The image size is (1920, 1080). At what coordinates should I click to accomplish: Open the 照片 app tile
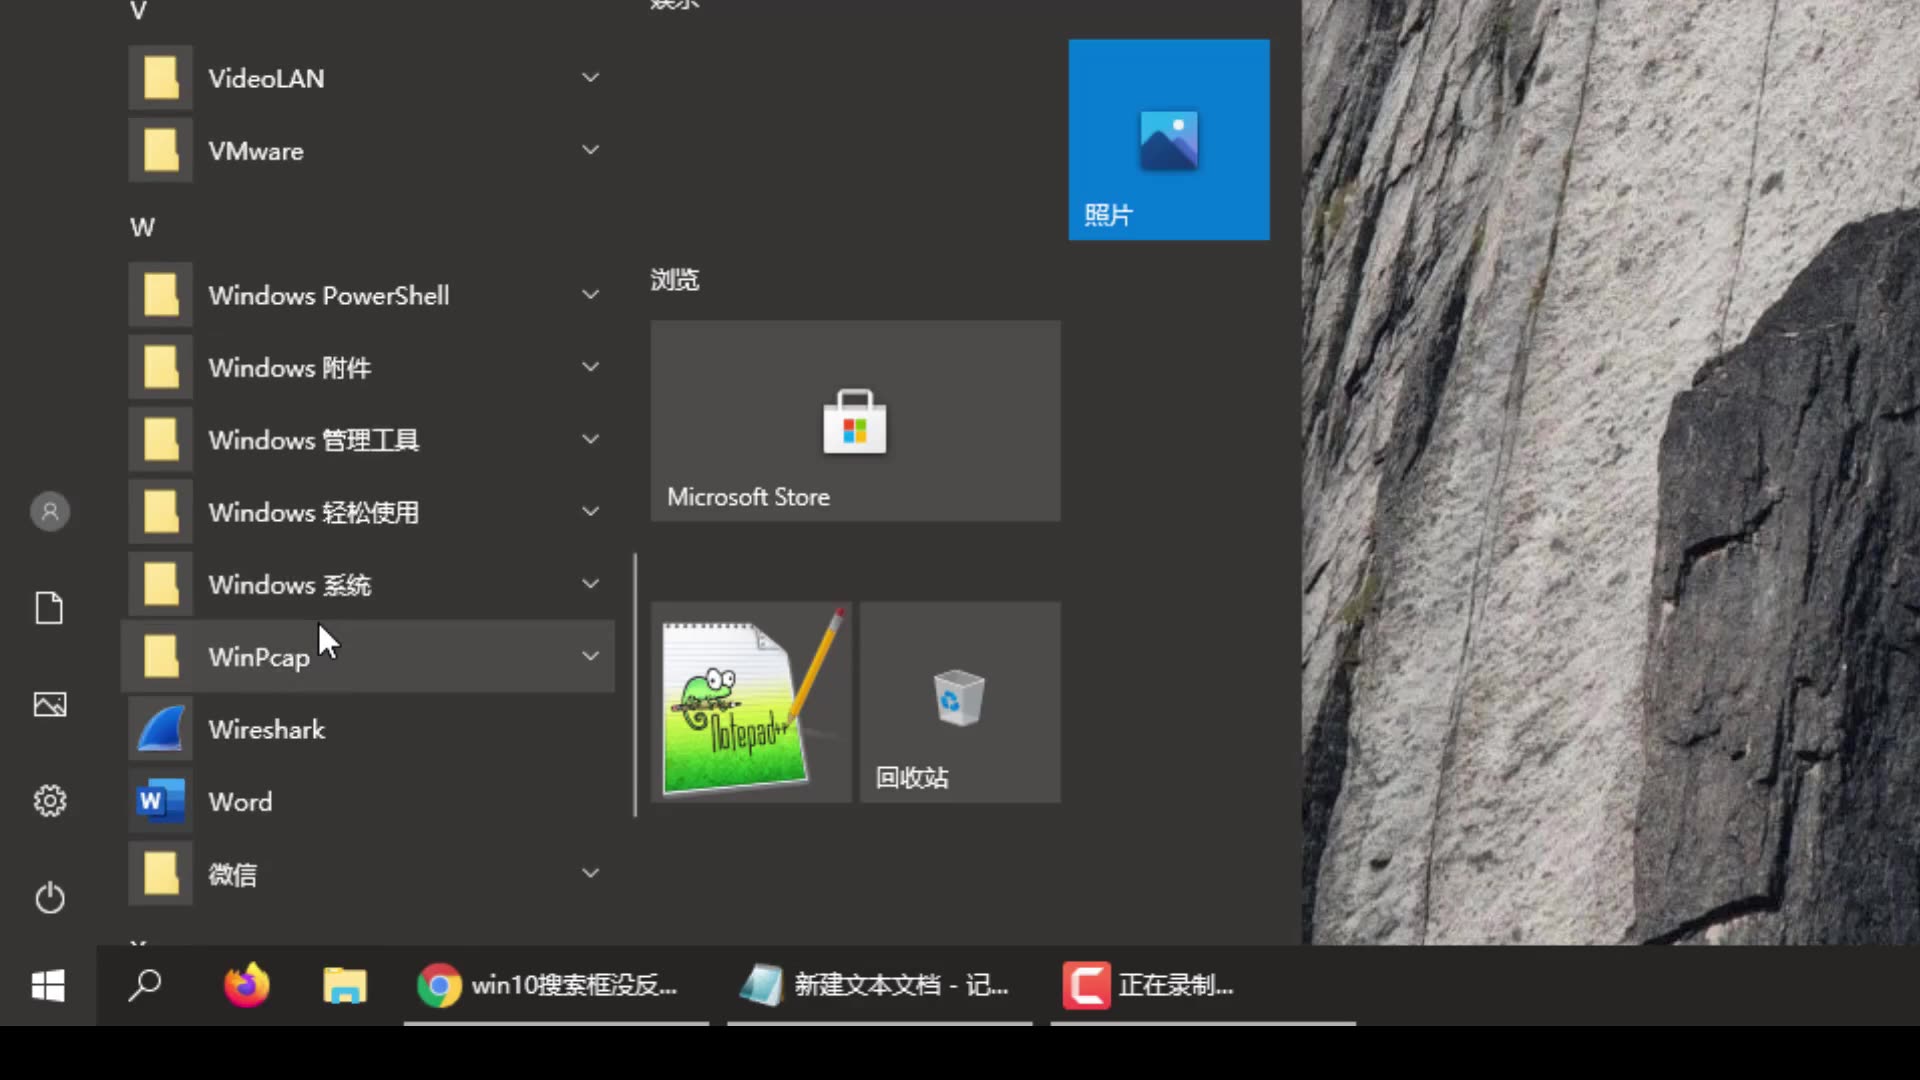click(x=1168, y=140)
